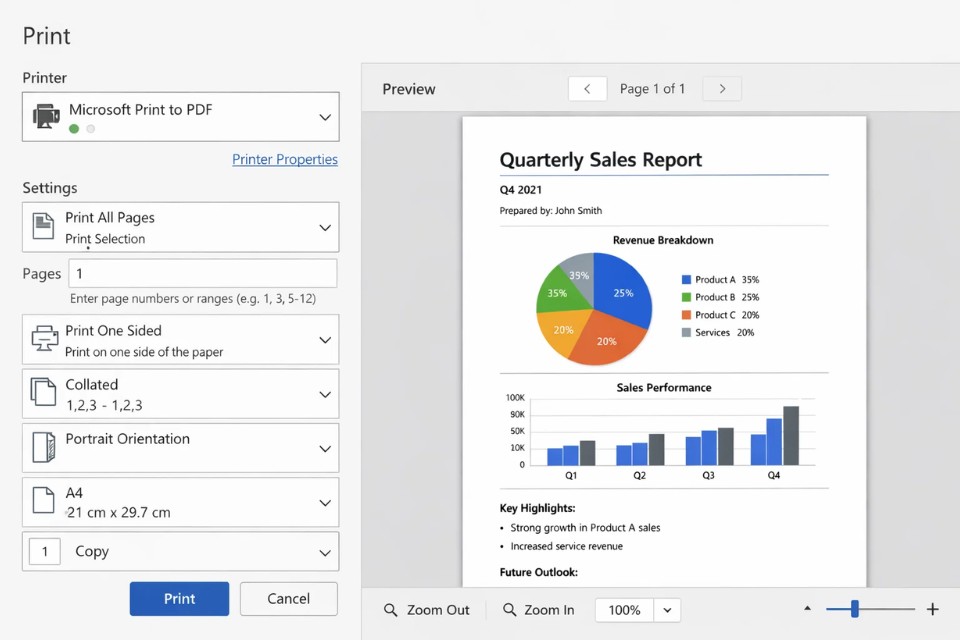The height and width of the screenshot is (640, 960).
Task: Click the next page arrow in Preview
Action: 721,88
